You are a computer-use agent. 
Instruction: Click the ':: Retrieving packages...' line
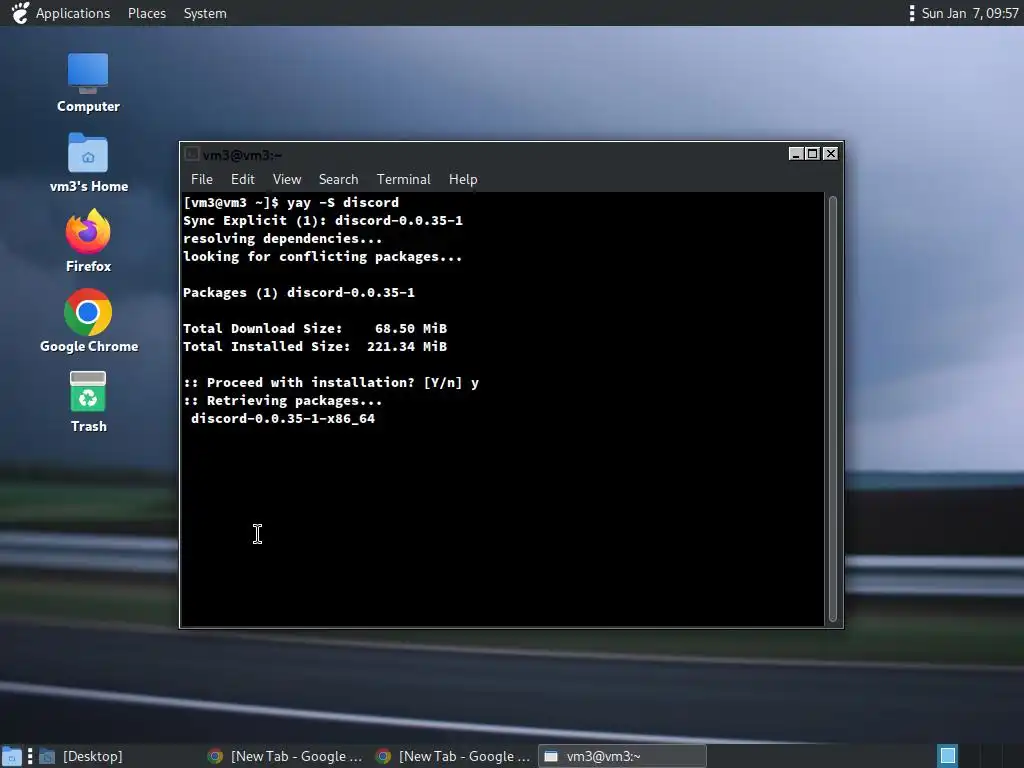click(283, 401)
